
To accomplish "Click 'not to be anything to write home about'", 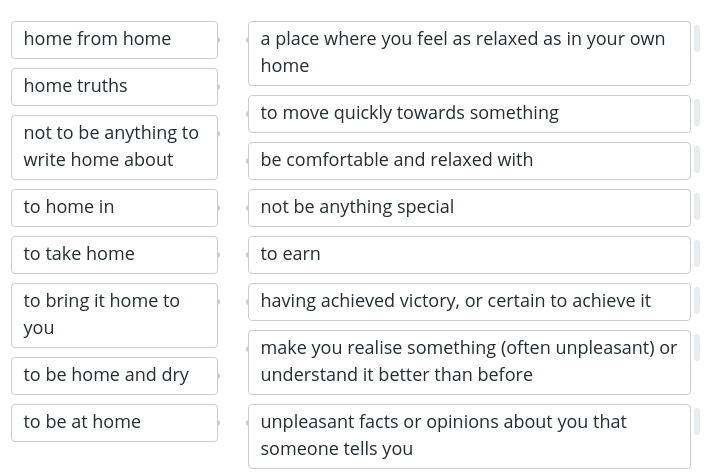I will 114,147.
